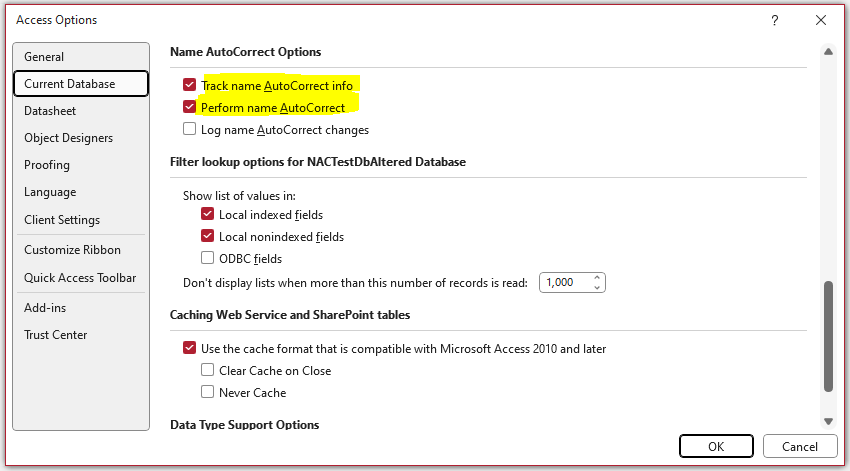Open Help with the question mark icon
This screenshot has width=850, height=471.
tap(775, 21)
